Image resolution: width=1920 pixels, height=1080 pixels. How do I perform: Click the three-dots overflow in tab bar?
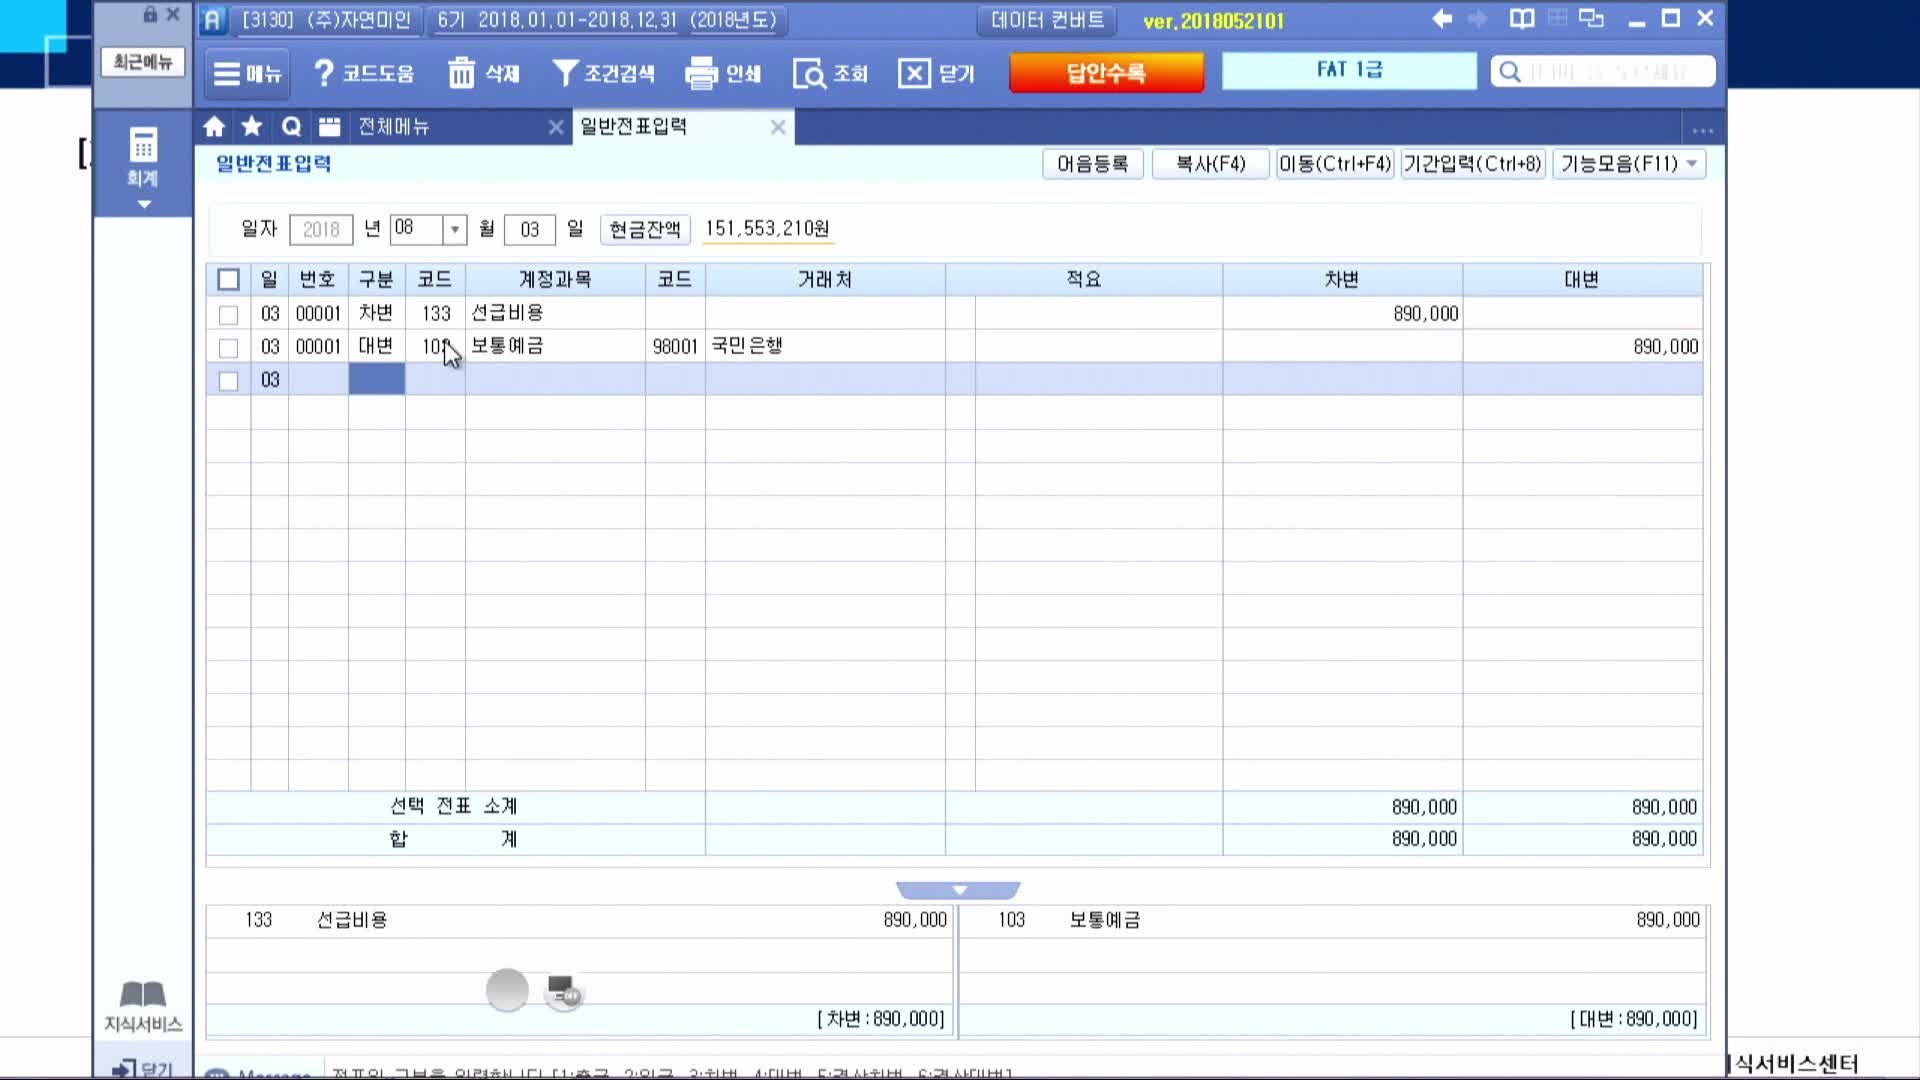click(1703, 130)
